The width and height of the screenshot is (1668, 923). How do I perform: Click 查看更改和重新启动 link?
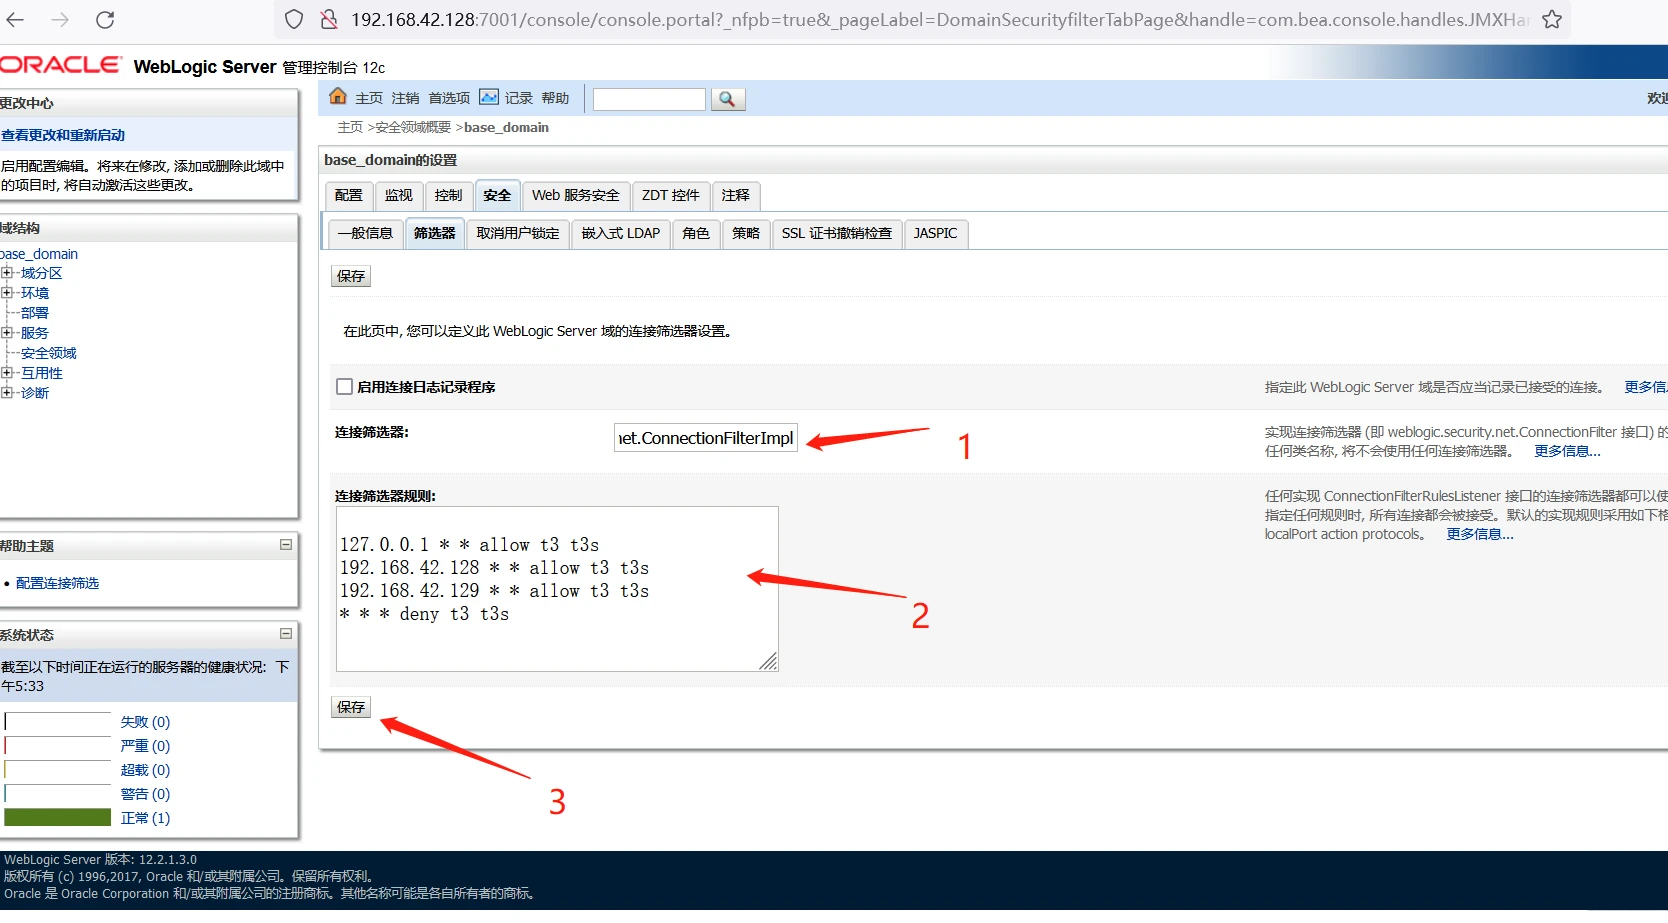coord(63,135)
